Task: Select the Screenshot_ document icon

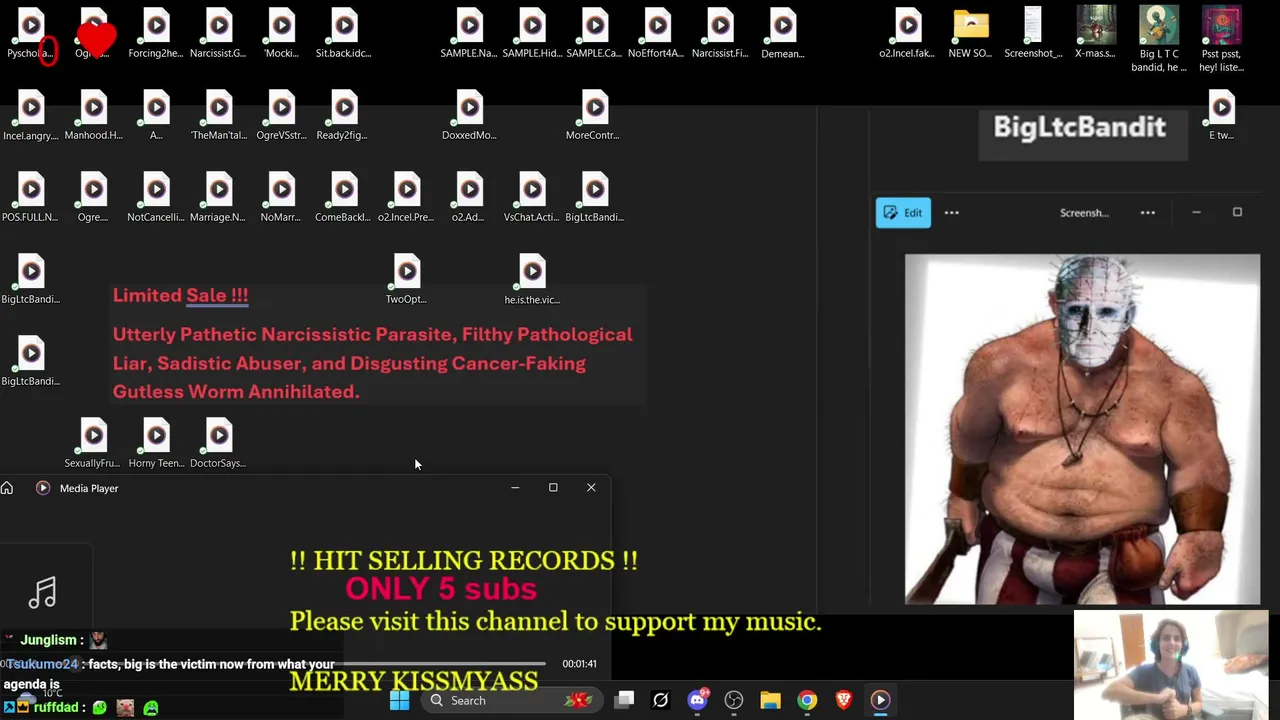Action: pos(1033,34)
